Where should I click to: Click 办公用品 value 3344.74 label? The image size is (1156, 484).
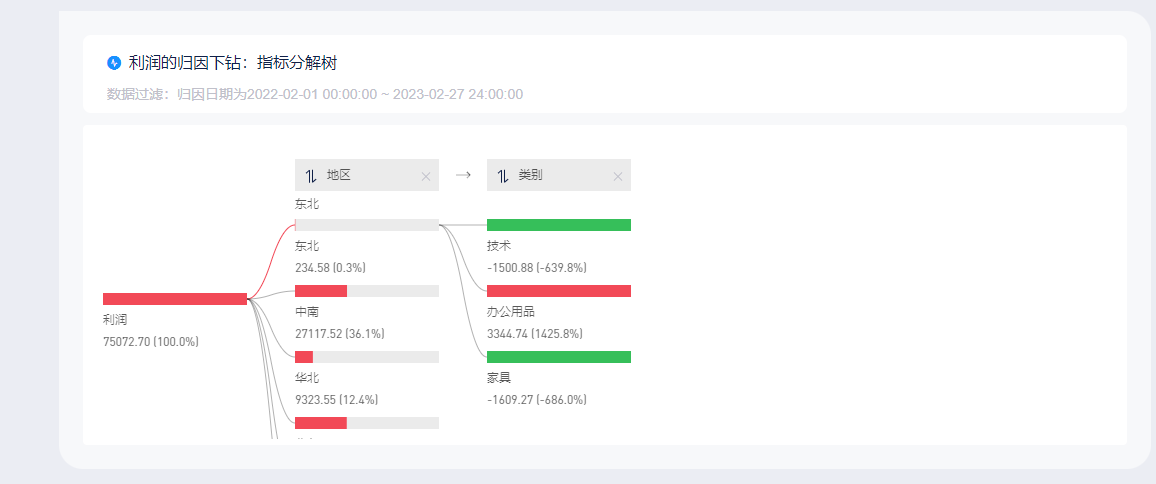[537, 334]
